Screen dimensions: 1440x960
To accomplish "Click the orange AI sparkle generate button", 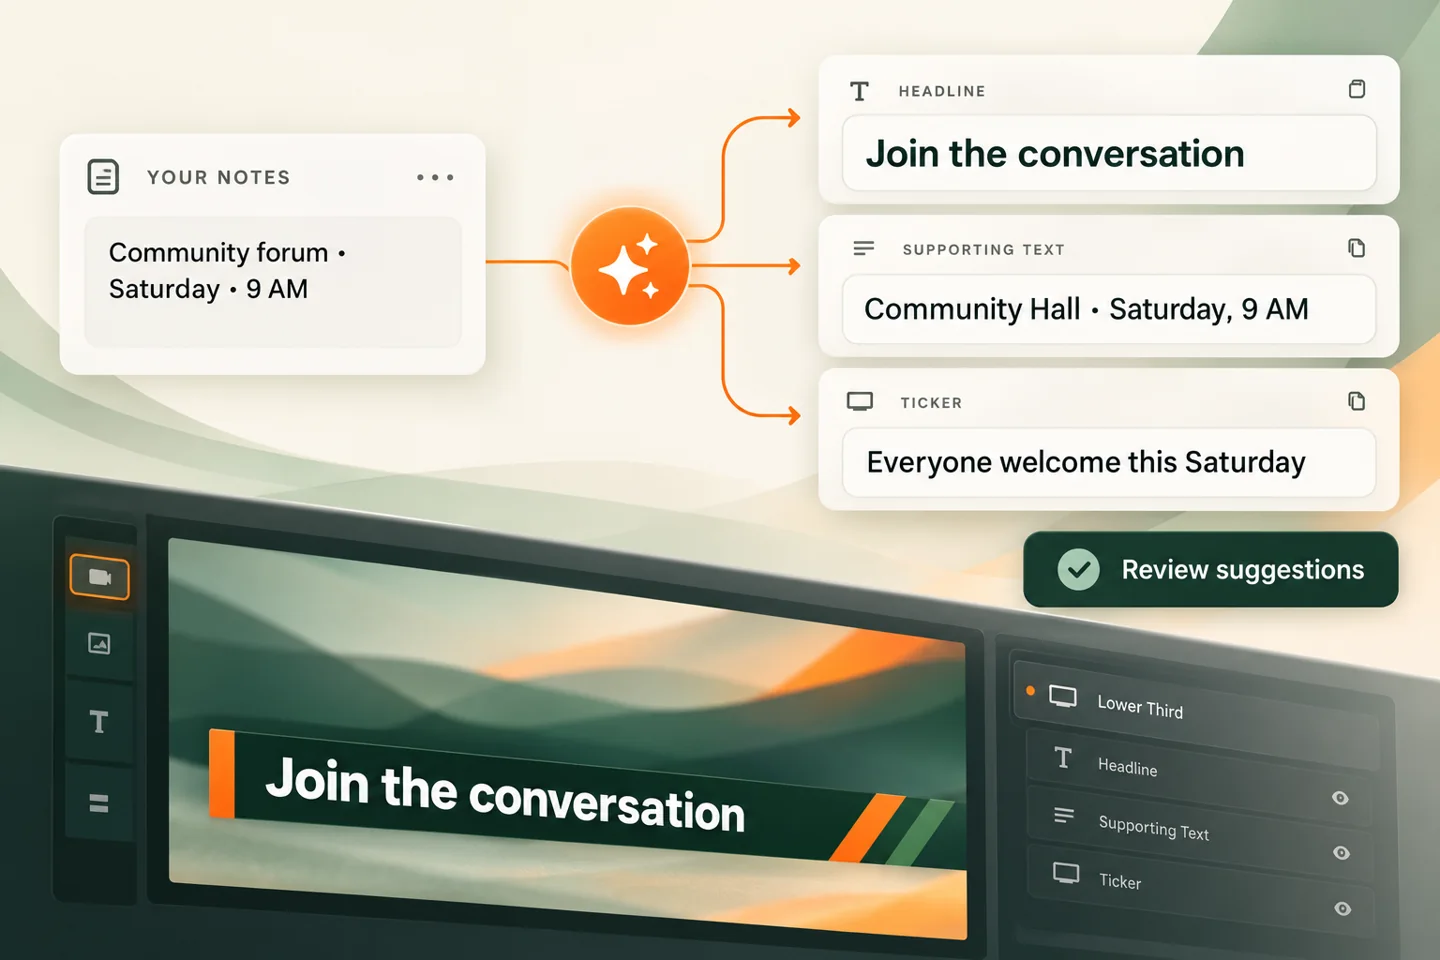I will pyautogui.click(x=630, y=266).
